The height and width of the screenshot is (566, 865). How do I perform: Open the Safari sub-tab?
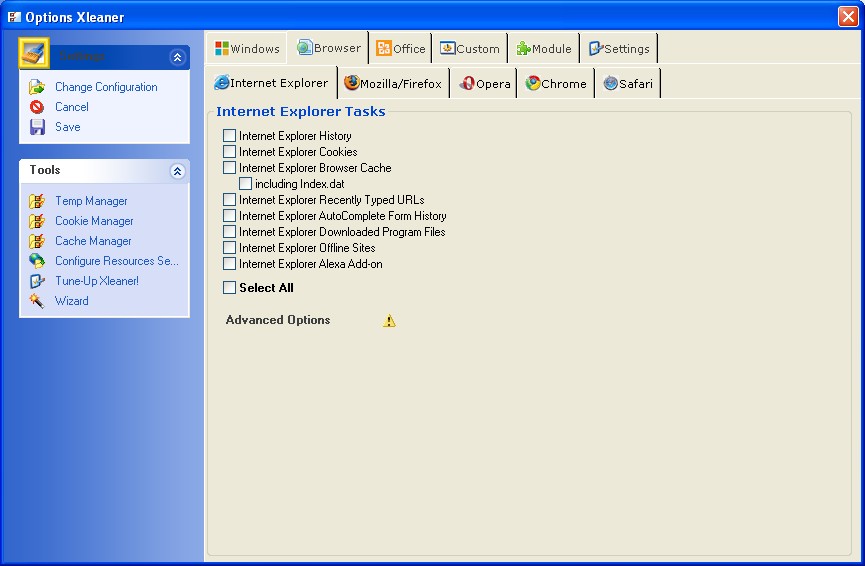tap(628, 83)
